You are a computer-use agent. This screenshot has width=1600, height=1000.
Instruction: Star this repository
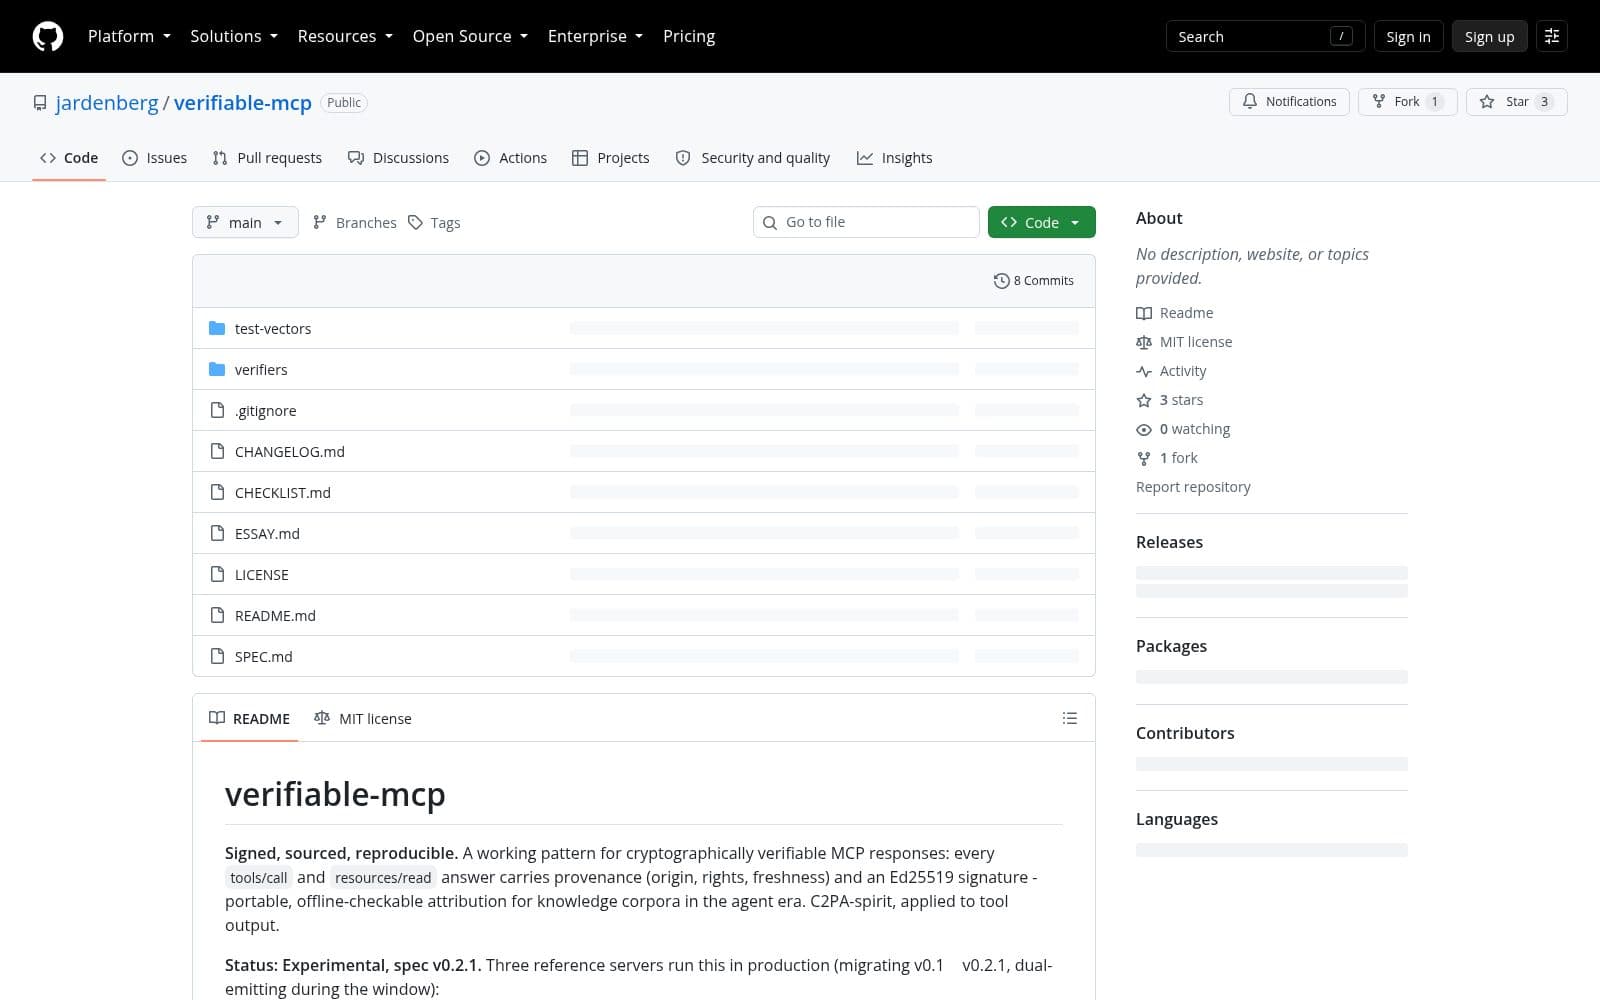click(x=1516, y=102)
